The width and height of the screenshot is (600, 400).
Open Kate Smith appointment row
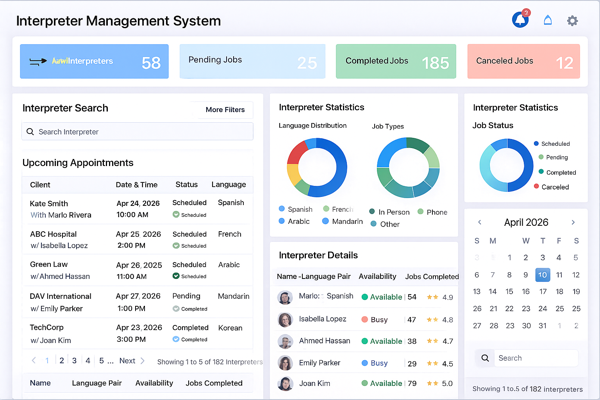click(x=137, y=209)
